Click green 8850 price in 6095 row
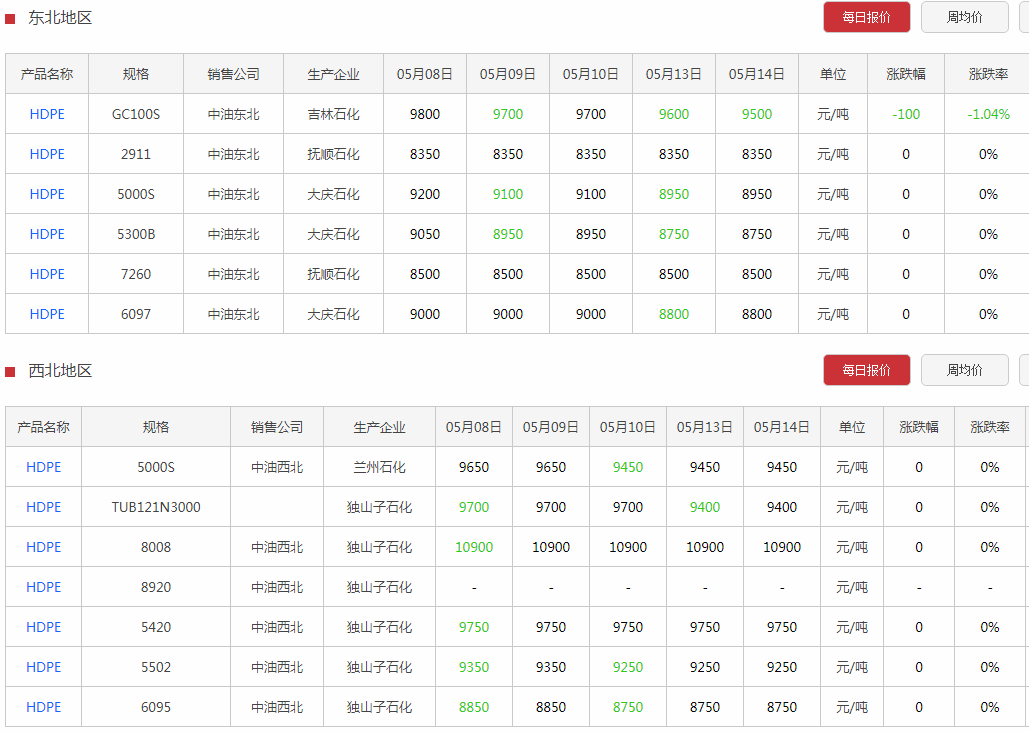 pos(474,708)
